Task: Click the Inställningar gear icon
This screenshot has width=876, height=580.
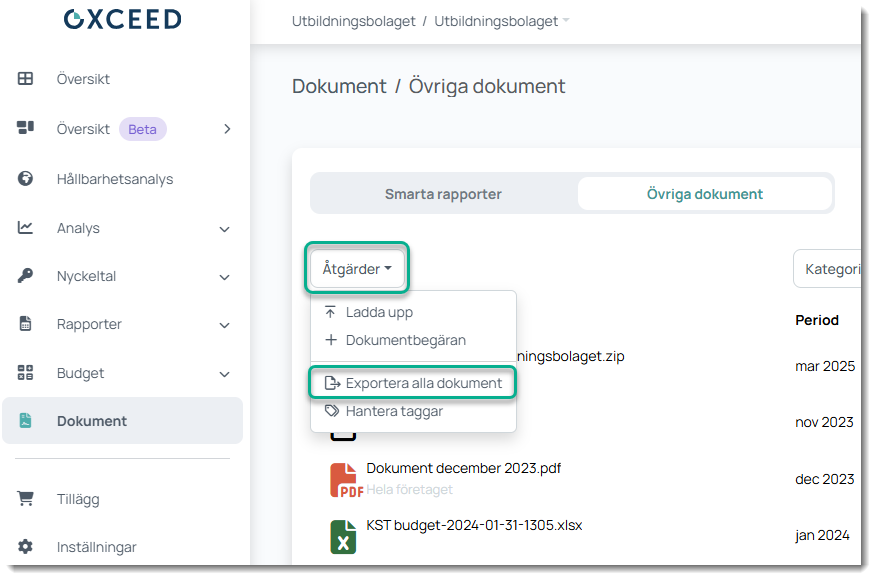Action: point(26,547)
